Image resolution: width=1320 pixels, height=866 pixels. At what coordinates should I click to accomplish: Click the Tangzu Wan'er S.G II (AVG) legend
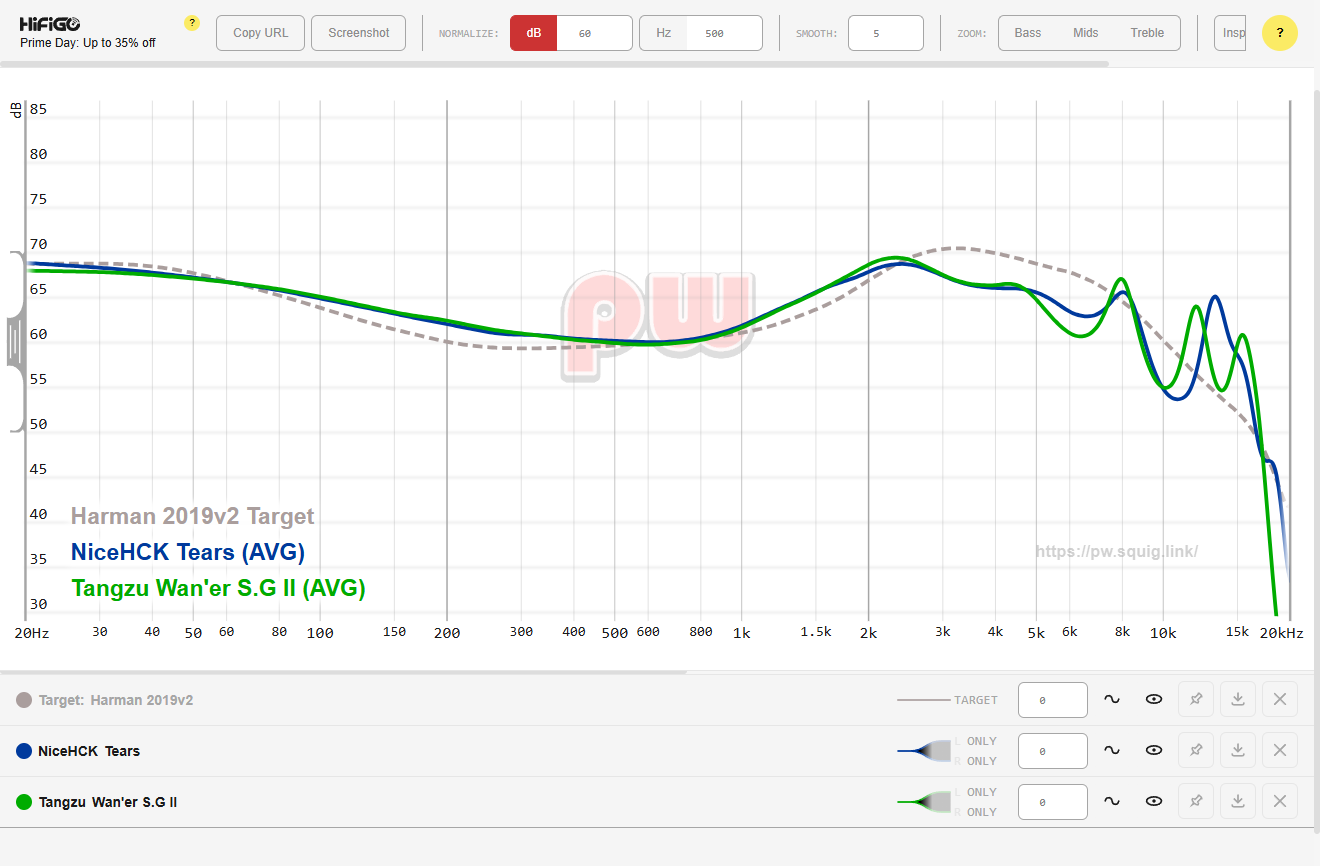click(x=218, y=588)
